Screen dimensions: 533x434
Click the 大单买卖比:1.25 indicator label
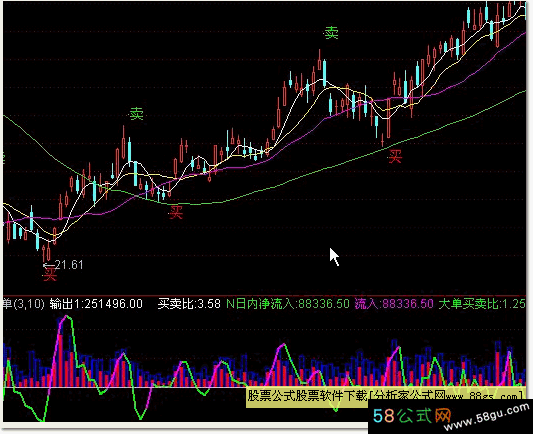(x=482, y=303)
